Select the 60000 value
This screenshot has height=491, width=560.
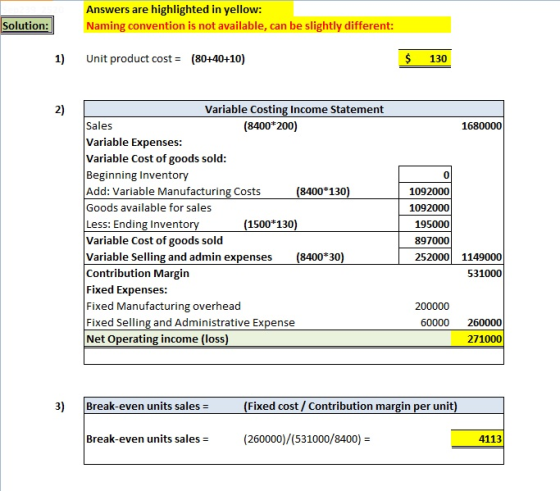[435, 322]
